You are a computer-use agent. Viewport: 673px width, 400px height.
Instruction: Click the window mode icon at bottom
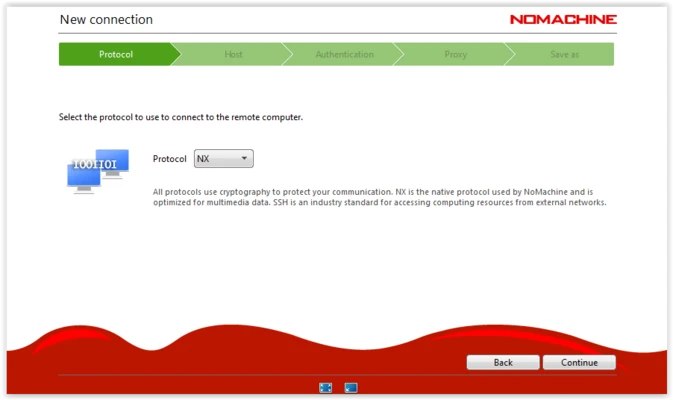[351, 388]
